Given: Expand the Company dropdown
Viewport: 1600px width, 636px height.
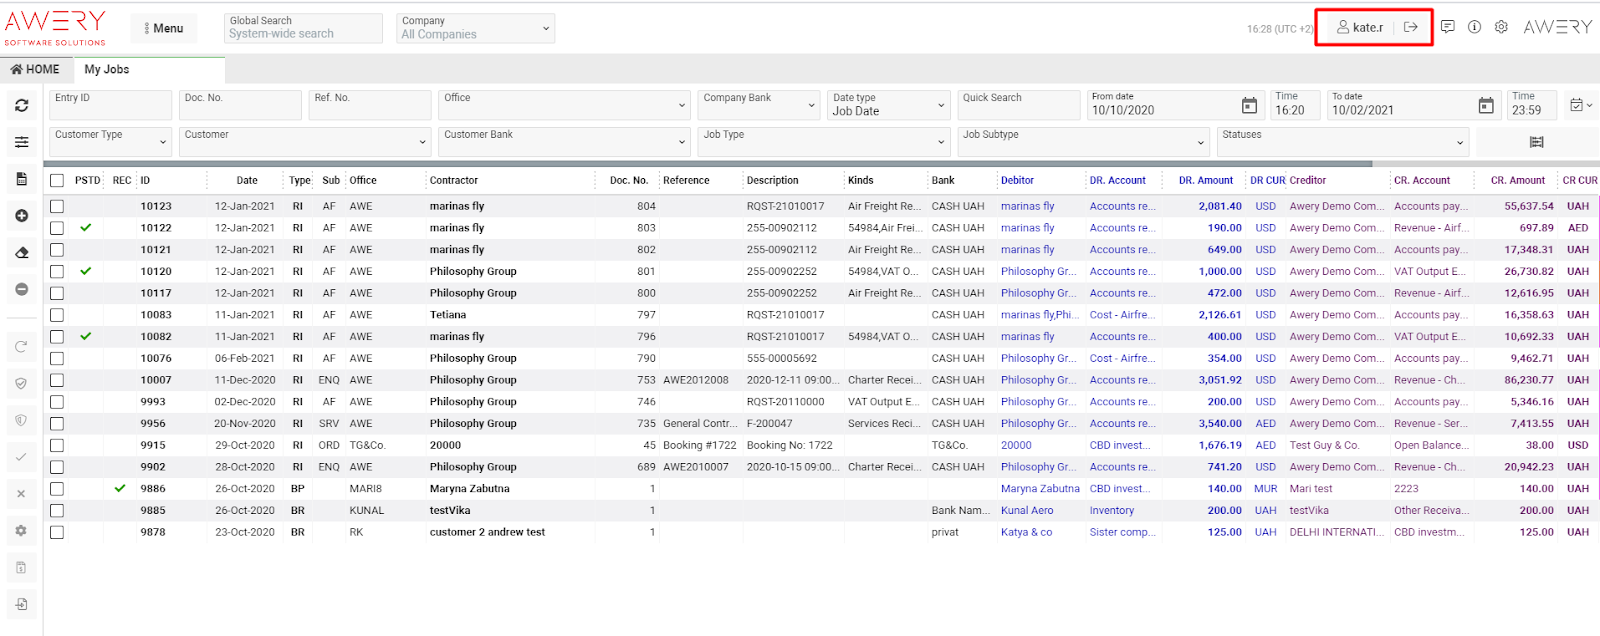Looking at the screenshot, I should (475, 28).
